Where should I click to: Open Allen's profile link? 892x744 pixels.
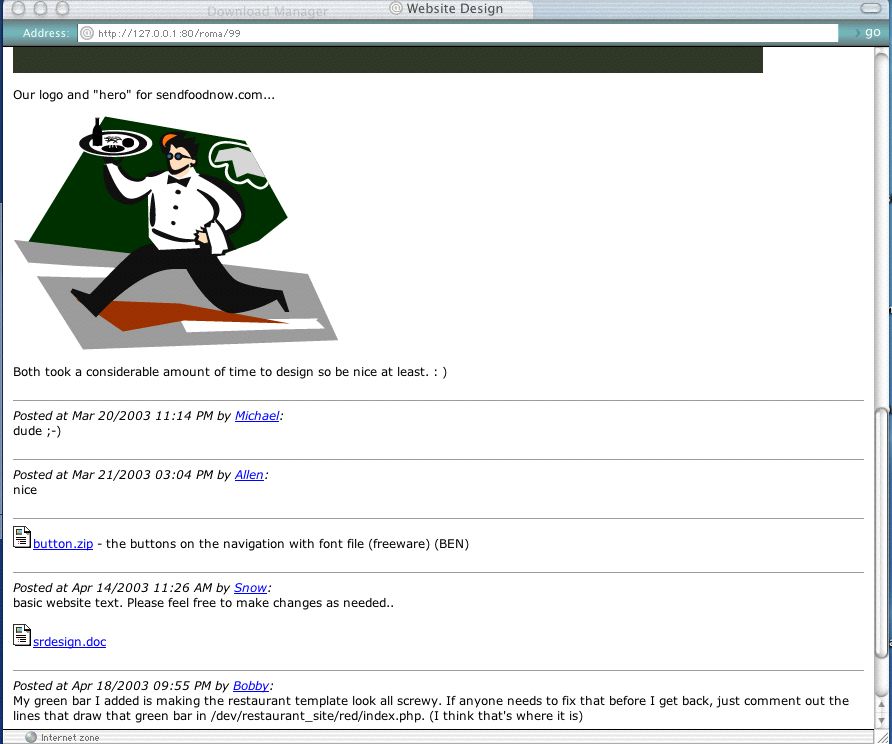click(x=249, y=475)
